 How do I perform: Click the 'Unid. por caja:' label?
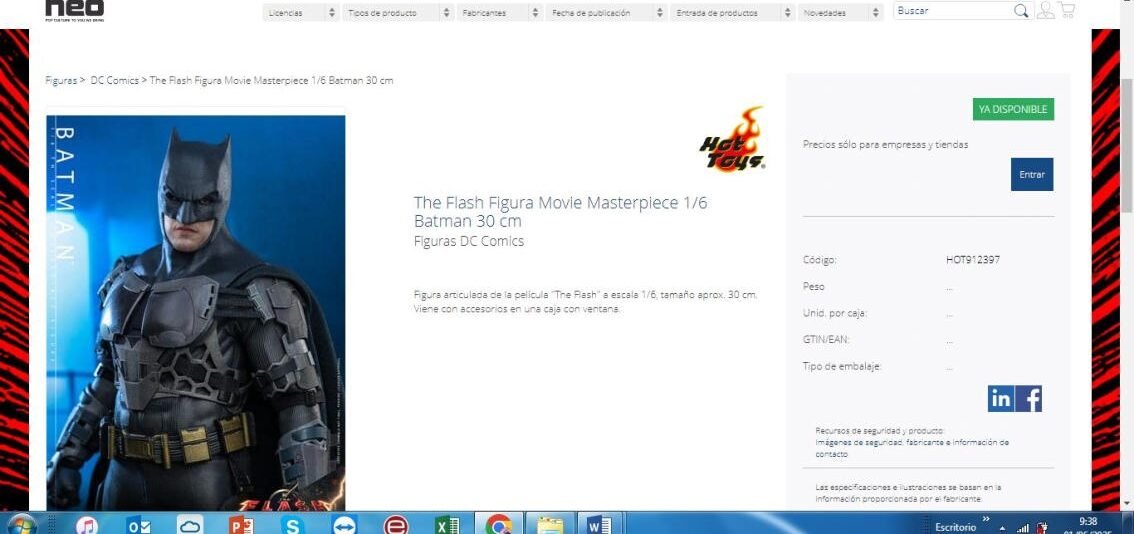(x=835, y=313)
